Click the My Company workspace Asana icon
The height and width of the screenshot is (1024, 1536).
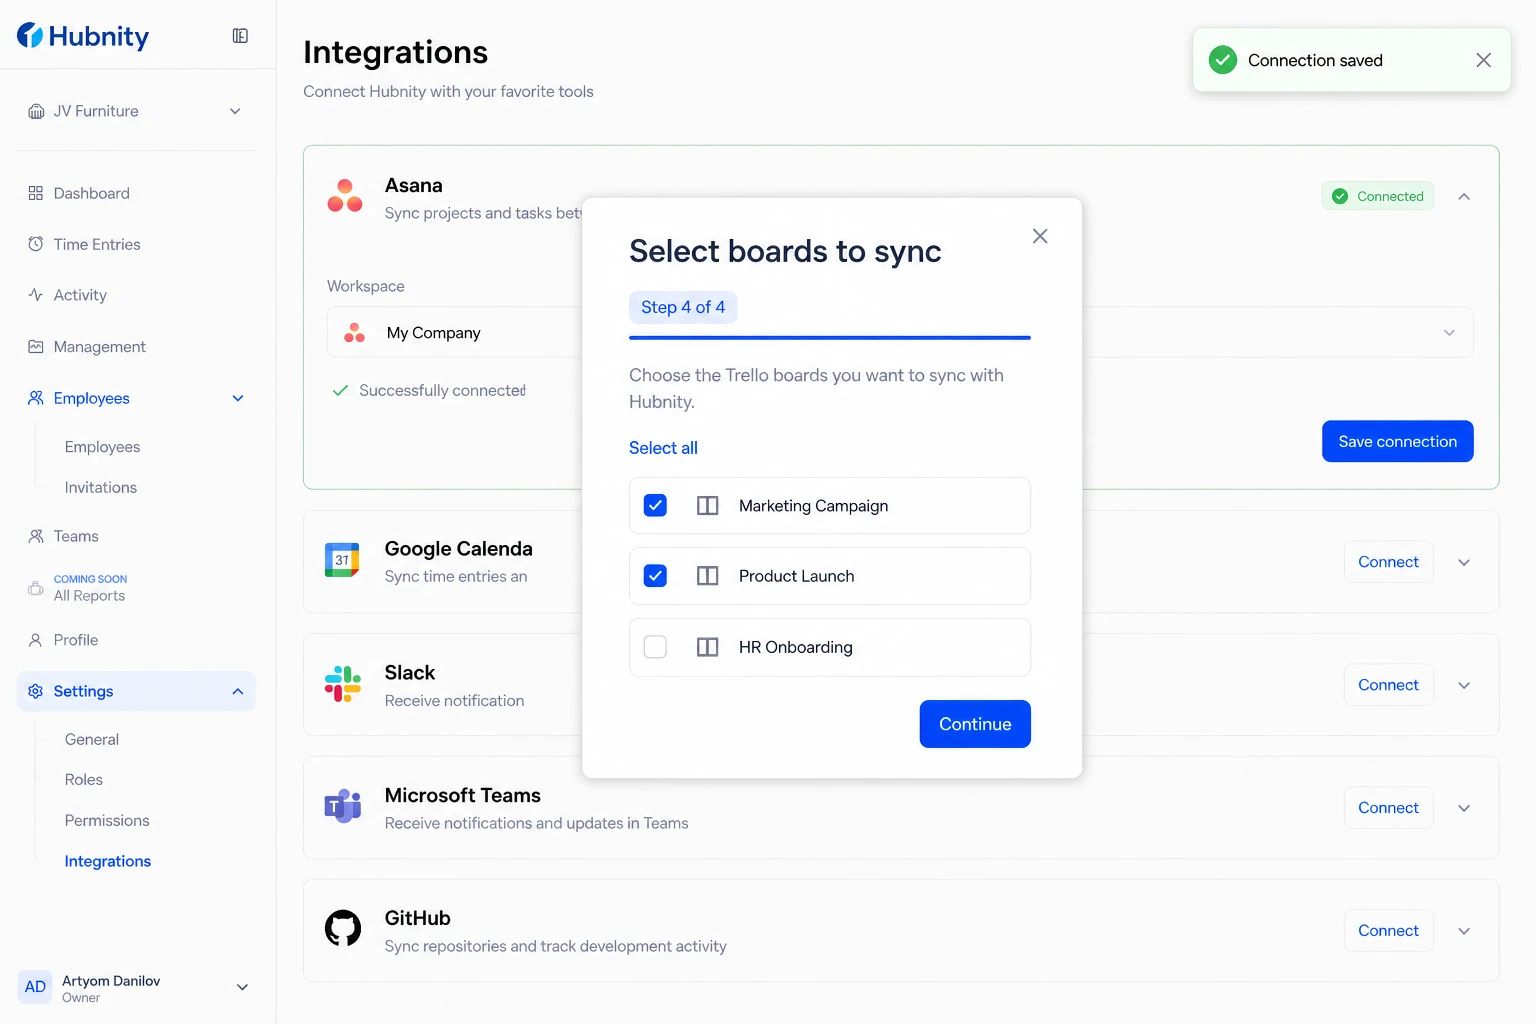[354, 333]
